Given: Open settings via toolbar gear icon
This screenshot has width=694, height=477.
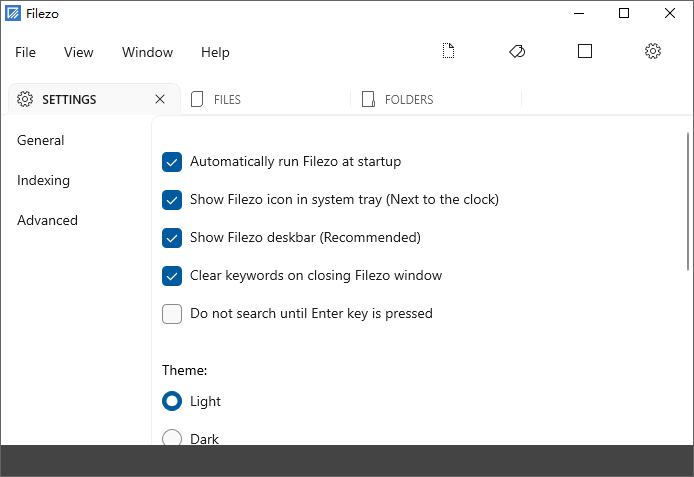Looking at the screenshot, I should 652,51.
